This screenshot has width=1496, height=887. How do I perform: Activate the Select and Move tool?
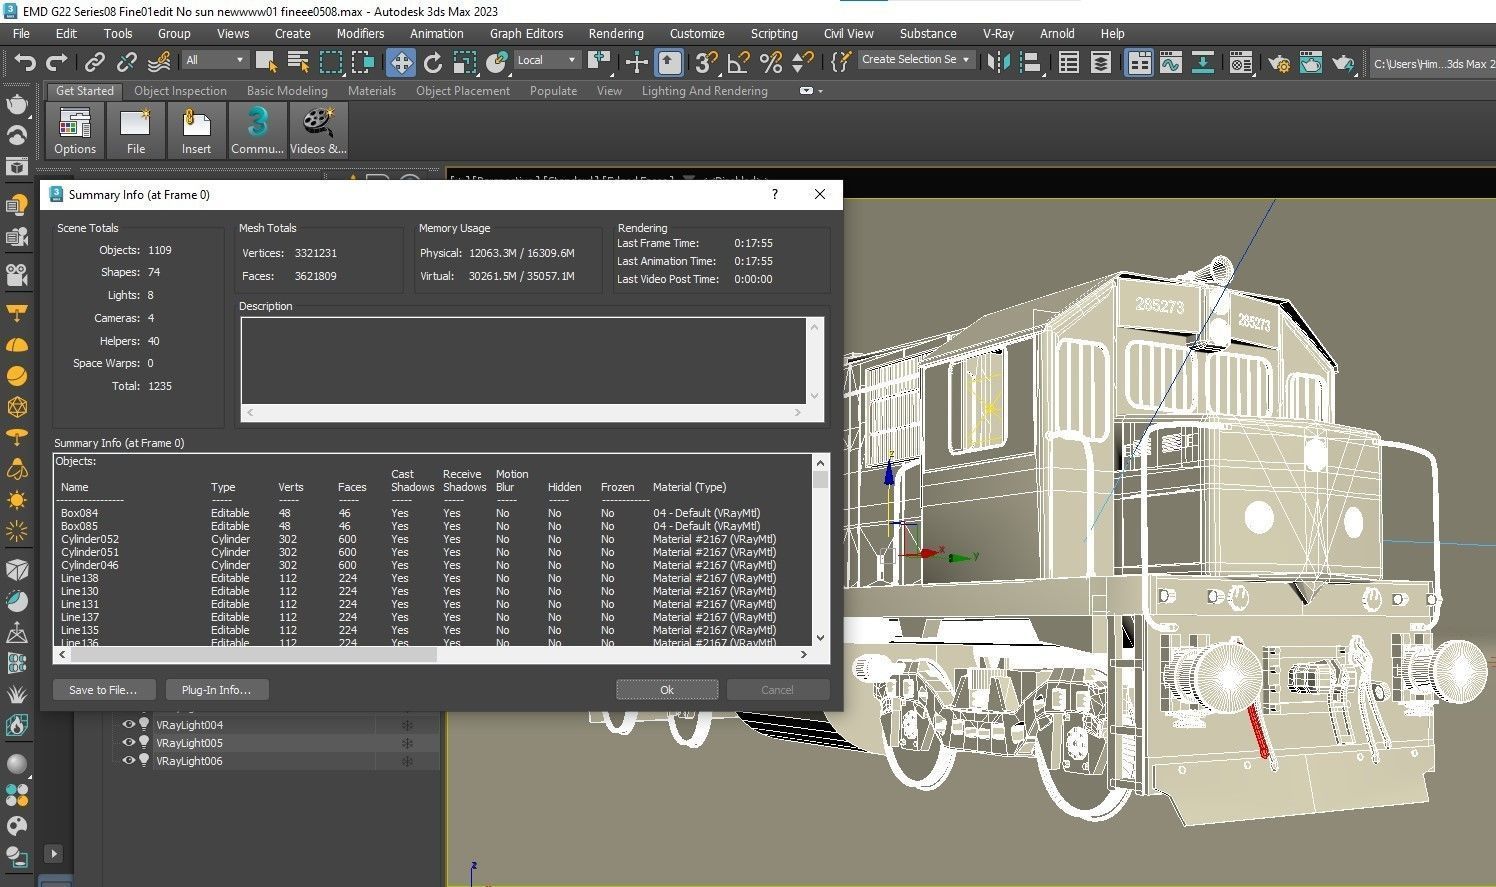pos(401,63)
